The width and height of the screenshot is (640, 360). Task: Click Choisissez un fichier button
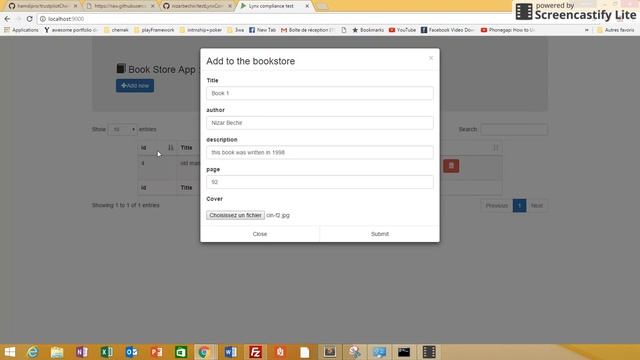tap(236, 215)
